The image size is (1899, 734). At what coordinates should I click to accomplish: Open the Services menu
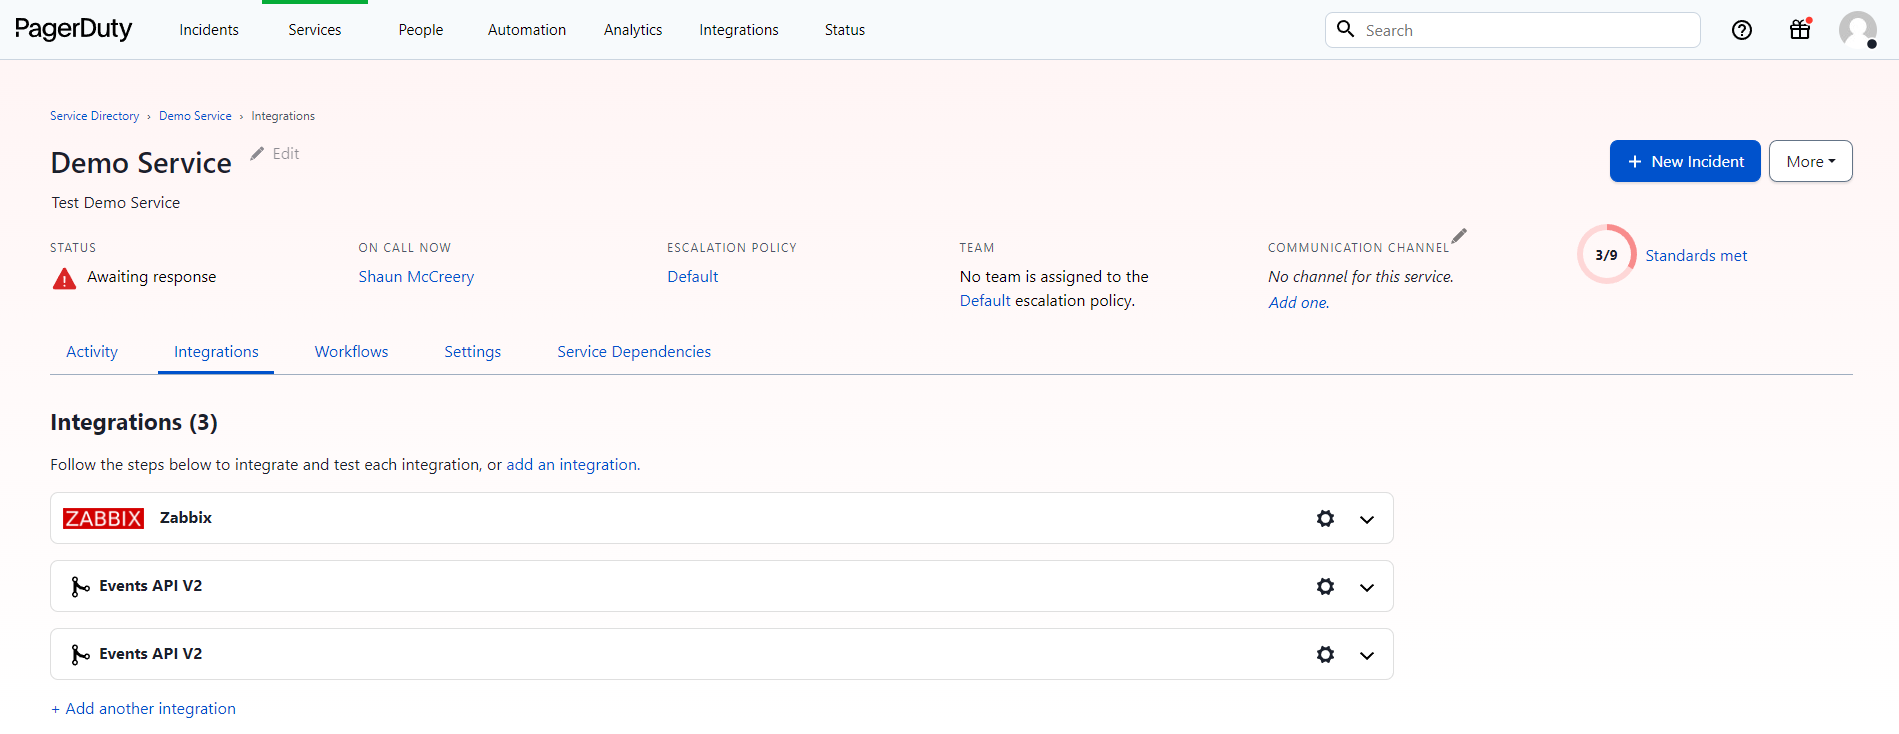[x=315, y=30]
